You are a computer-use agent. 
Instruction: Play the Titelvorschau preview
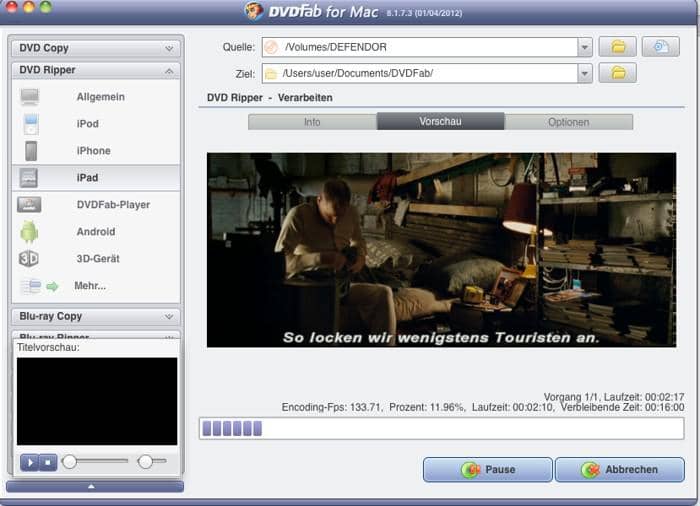pos(29,462)
